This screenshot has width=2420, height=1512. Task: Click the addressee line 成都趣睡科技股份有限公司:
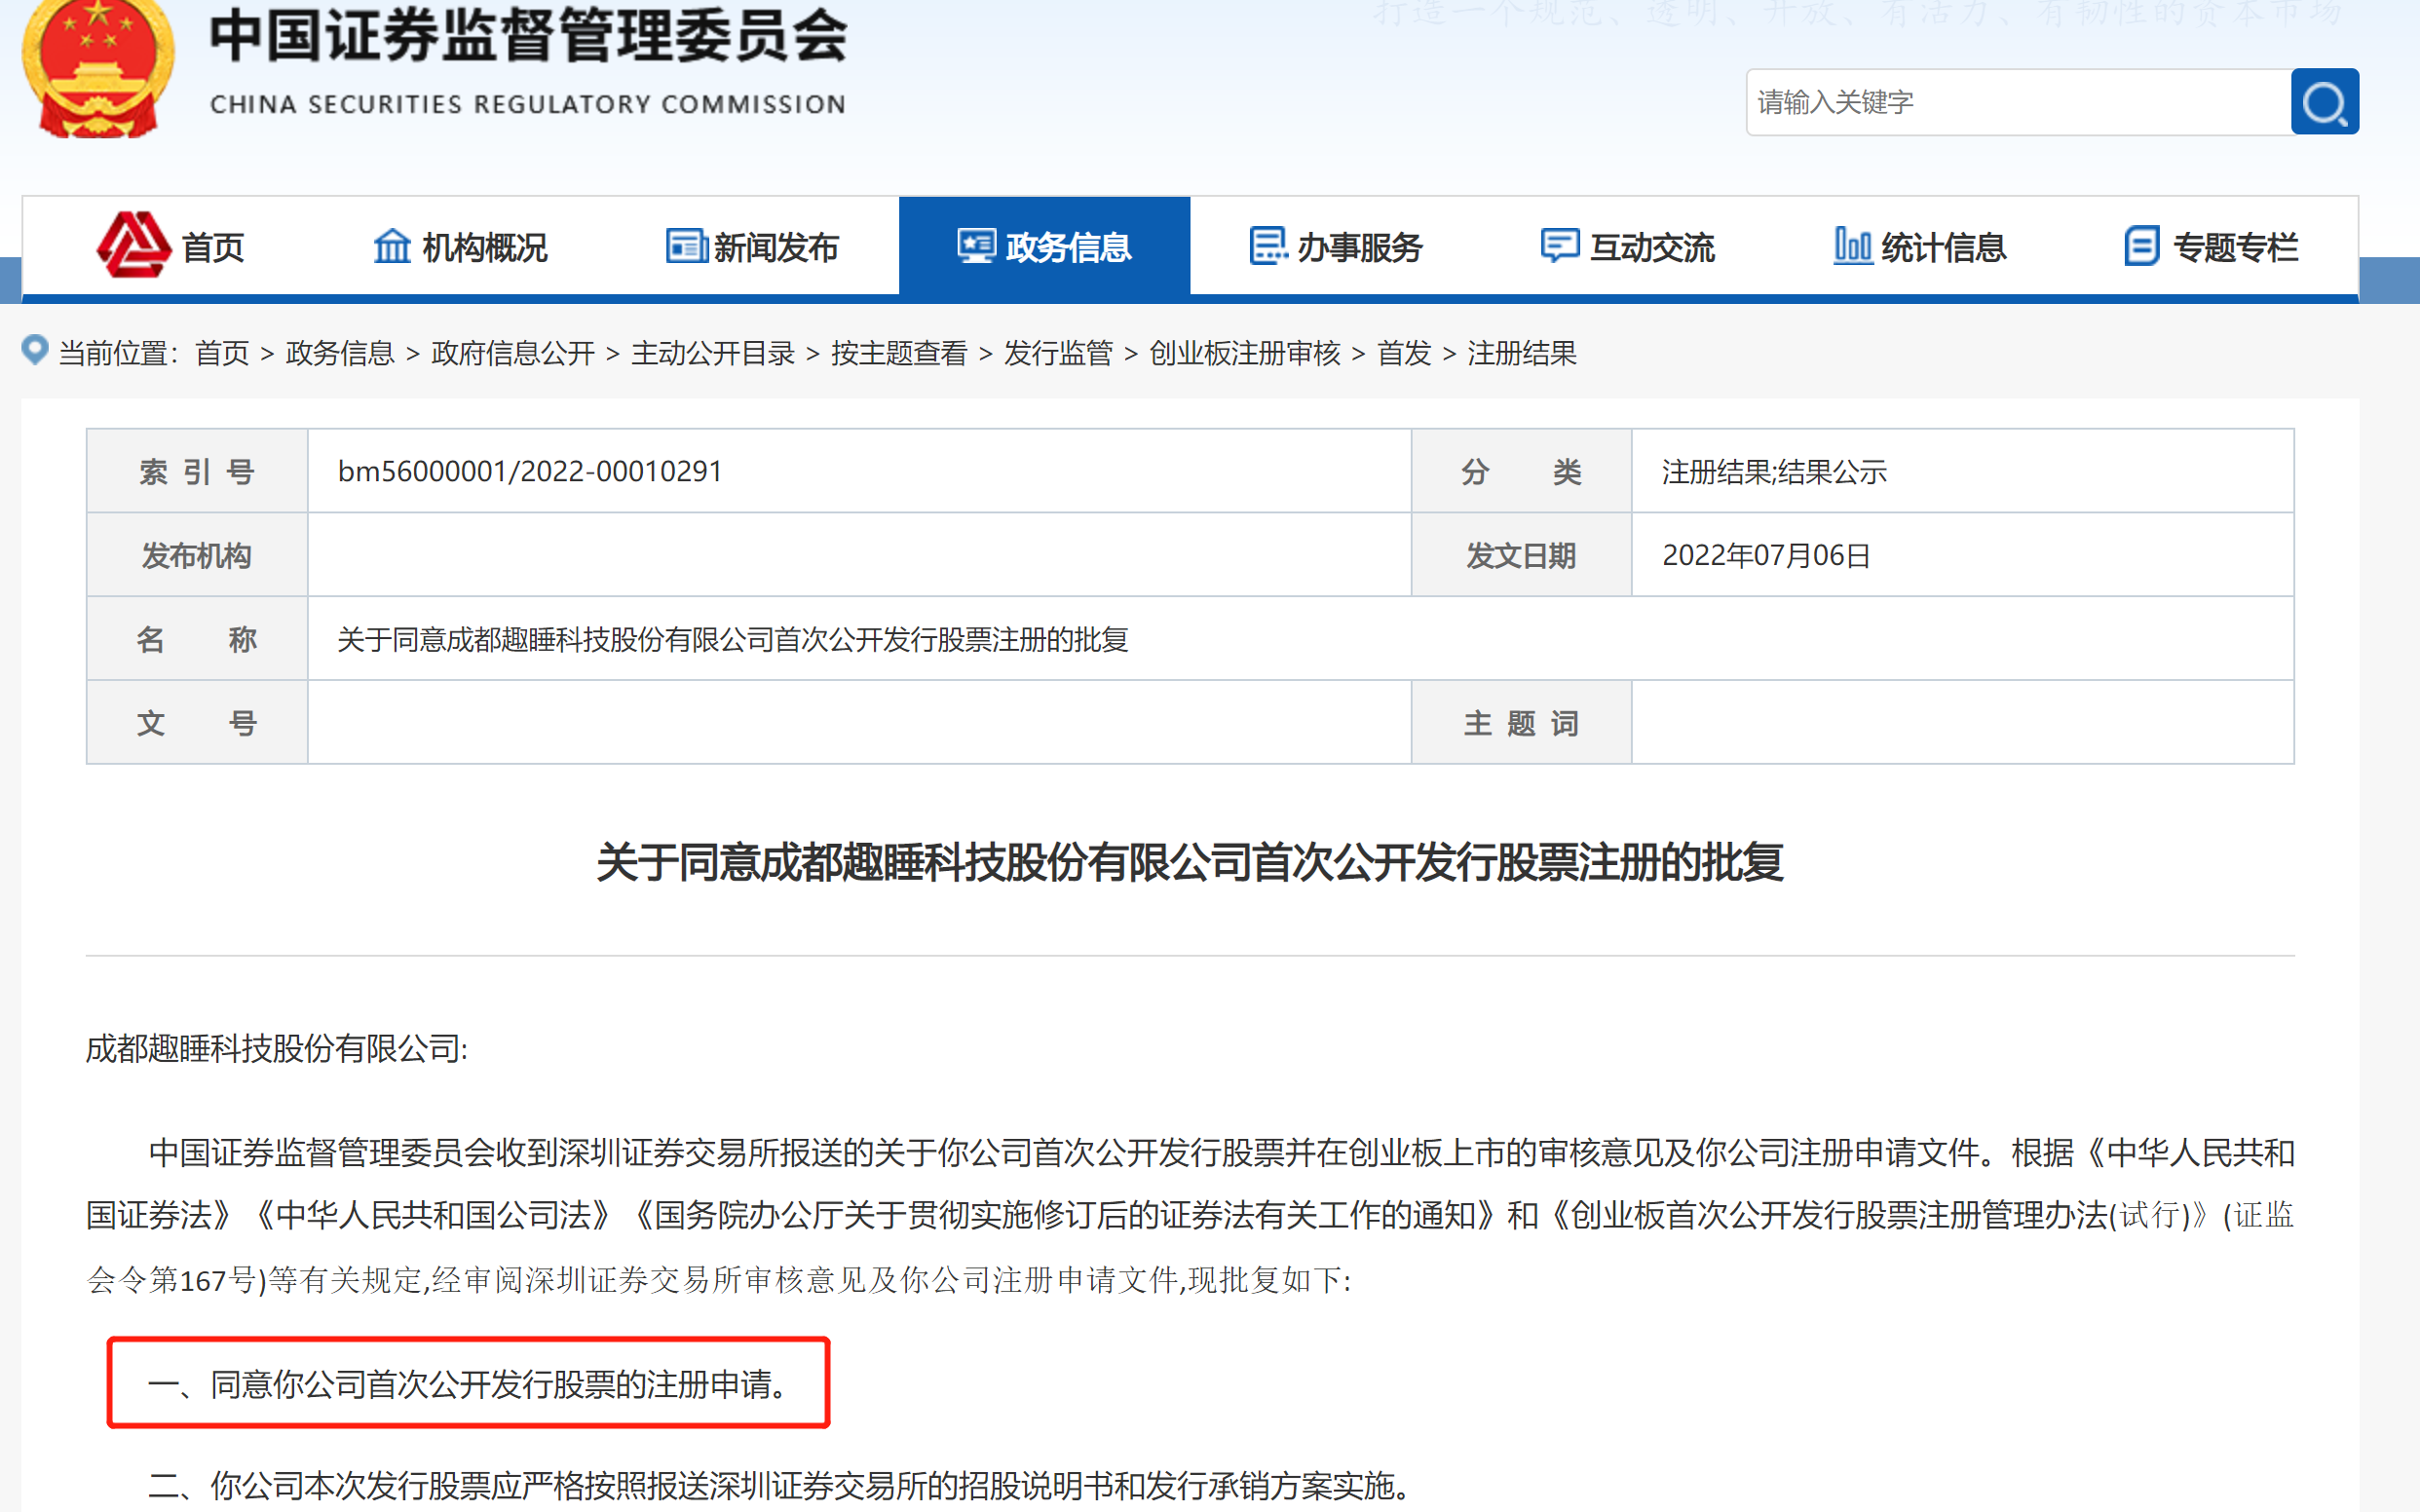click(277, 1048)
